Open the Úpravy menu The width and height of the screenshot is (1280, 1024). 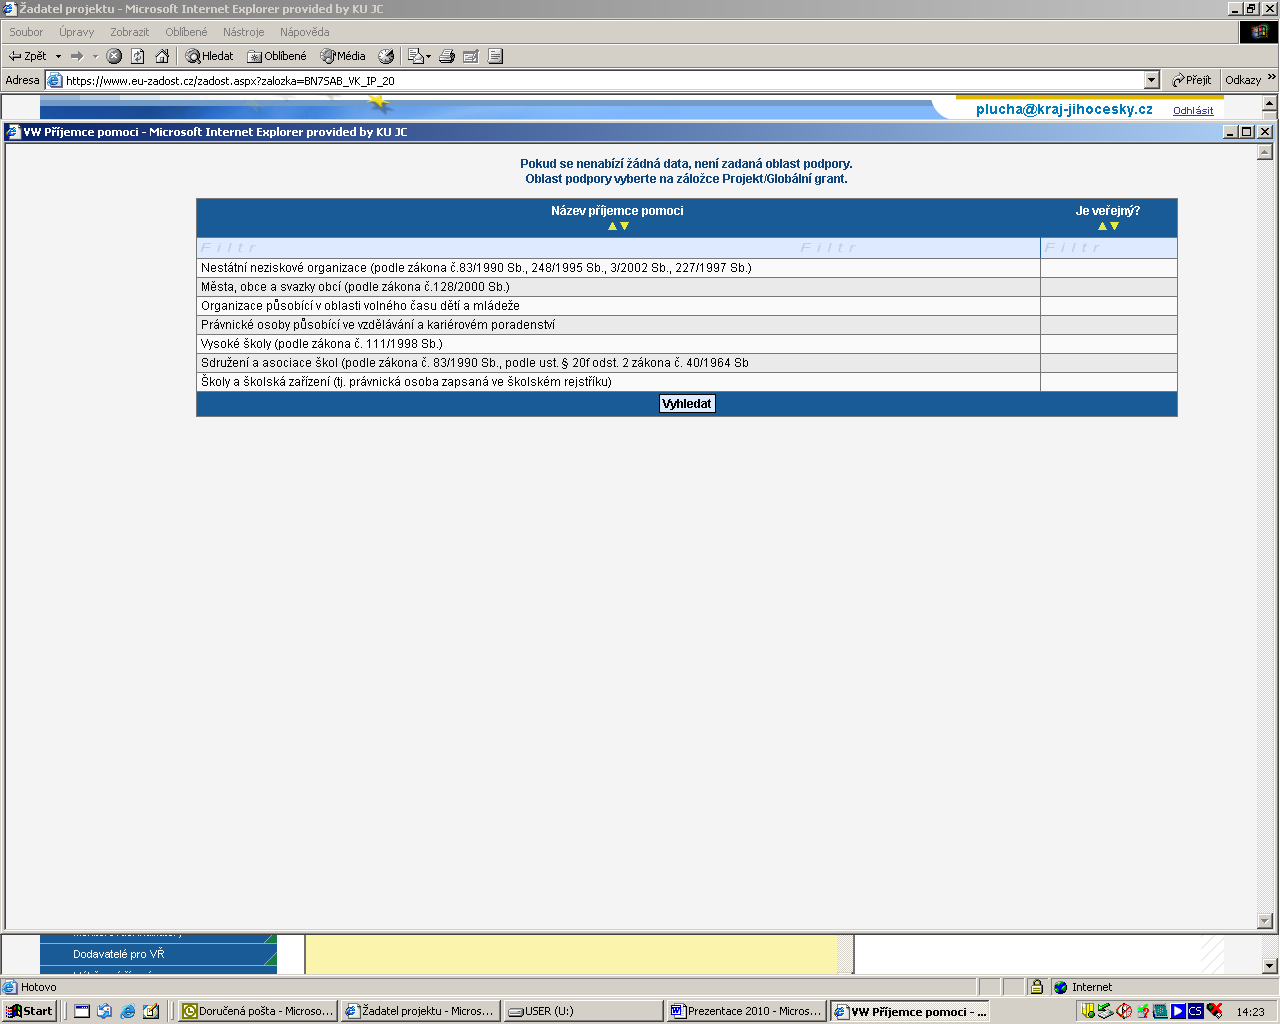(x=76, y=32)
